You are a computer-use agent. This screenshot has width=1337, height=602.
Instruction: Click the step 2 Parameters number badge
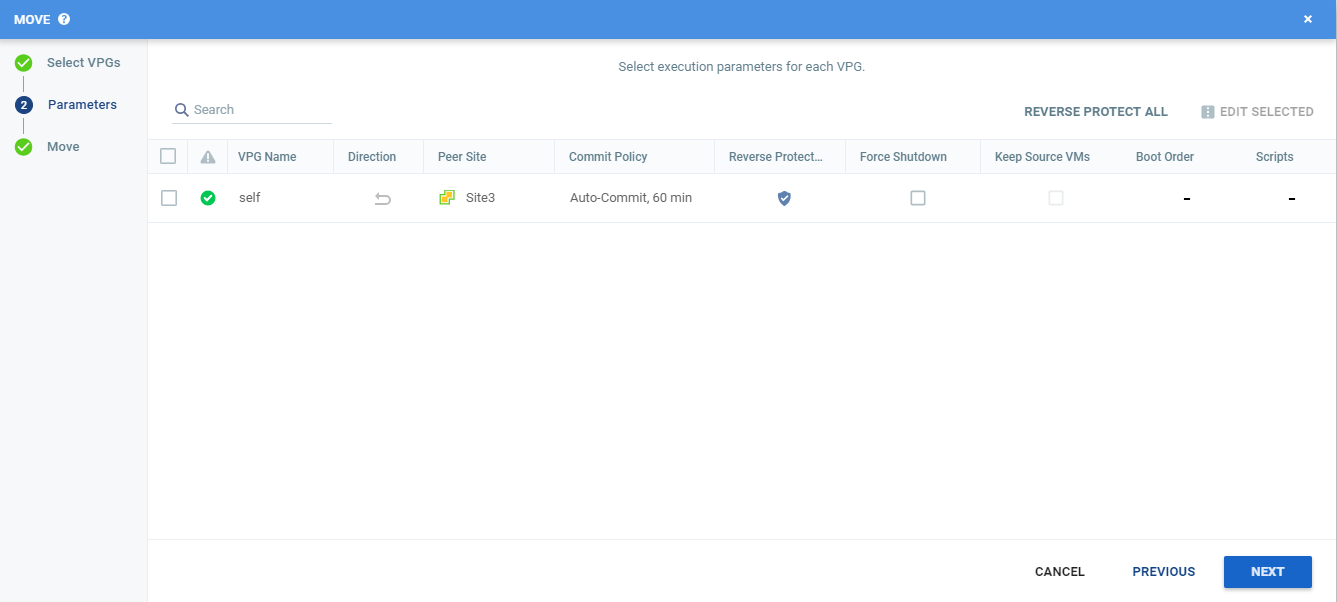[x=24, y=105]
